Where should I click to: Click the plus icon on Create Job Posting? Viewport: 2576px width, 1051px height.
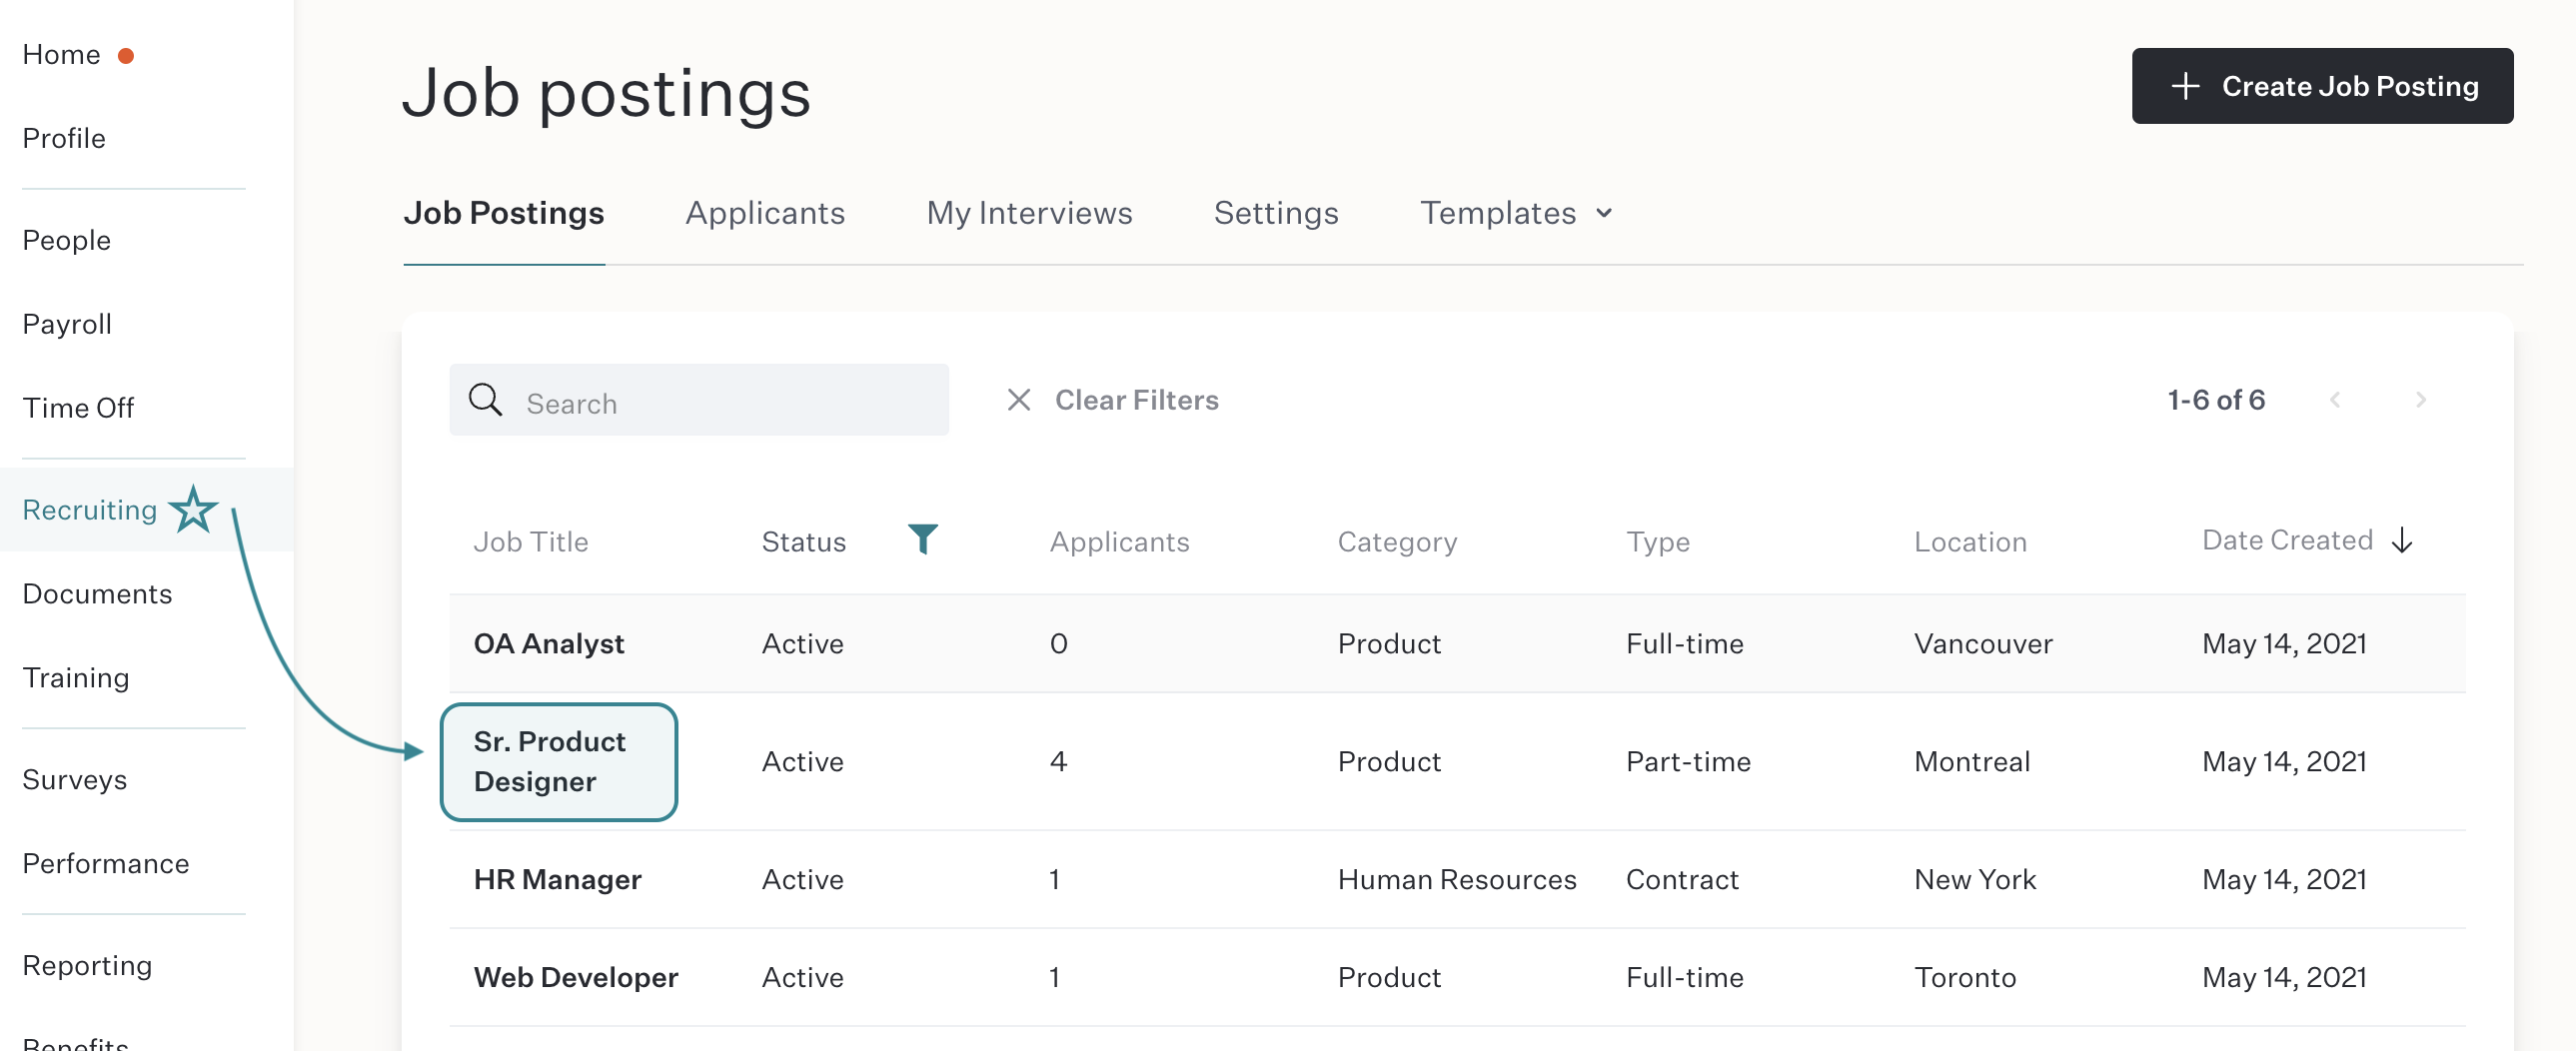coord(2185,86)
